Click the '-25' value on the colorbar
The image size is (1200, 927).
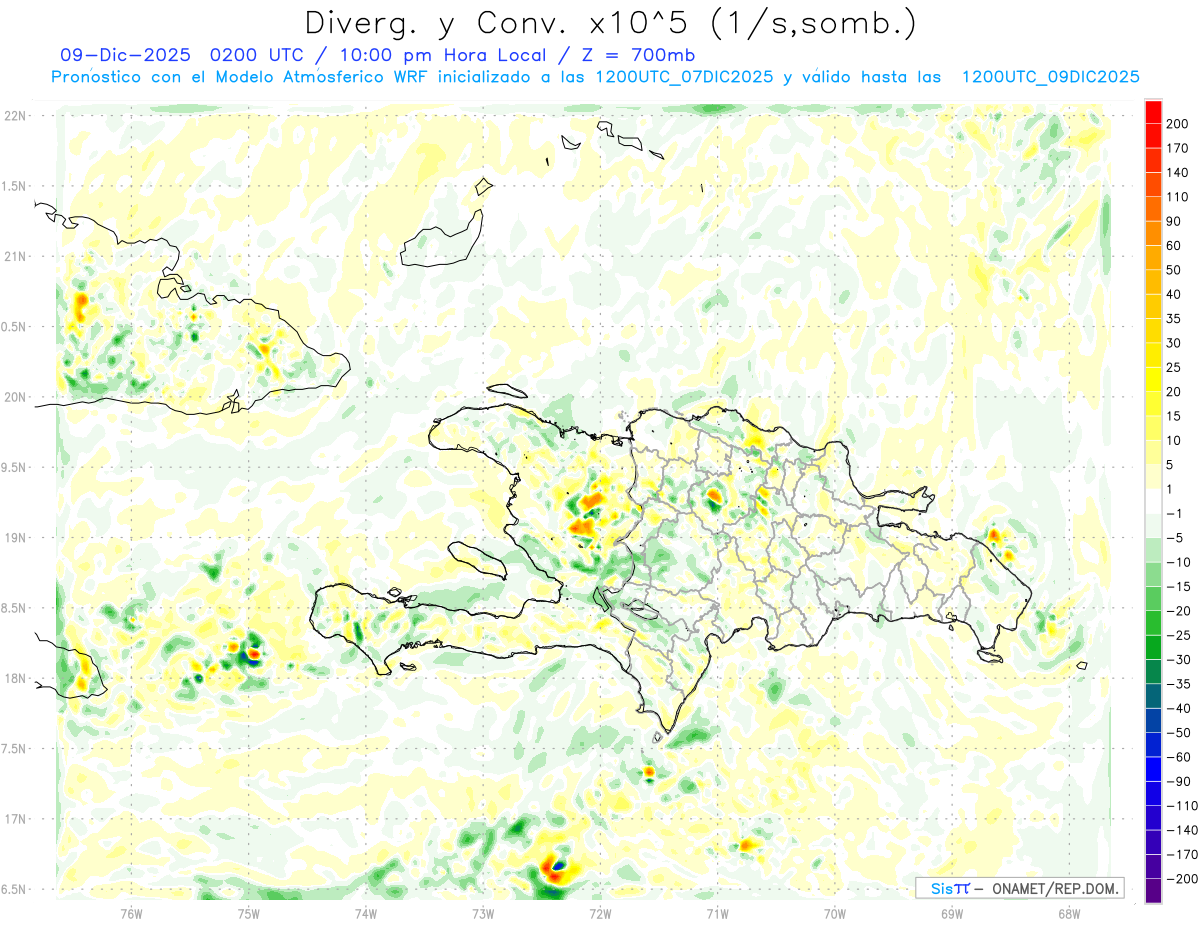coord(1177,635)
